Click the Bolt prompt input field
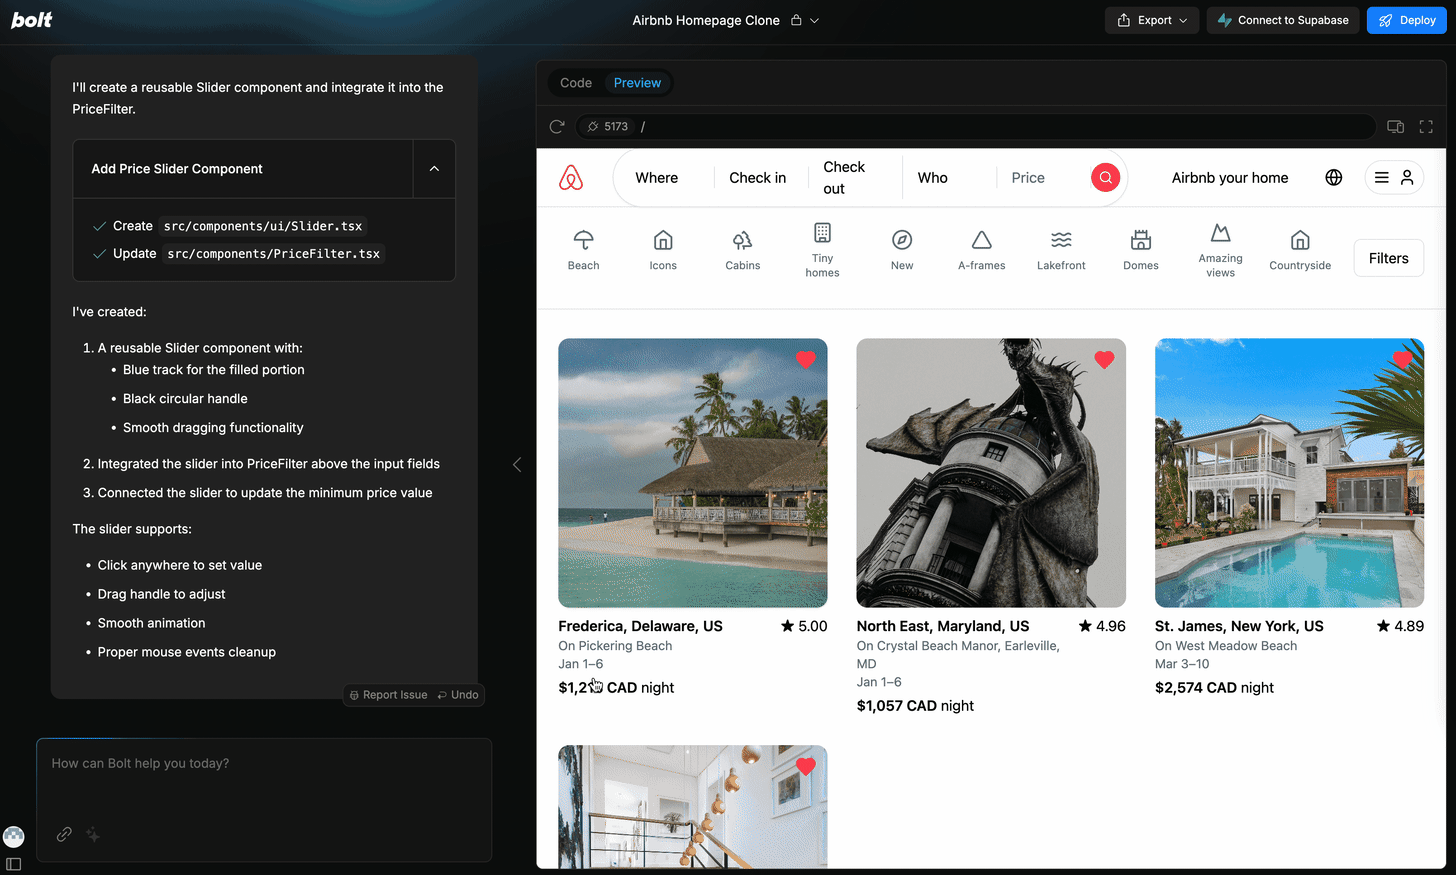The height and width of the screenshot is (875, 1456). 264,780
